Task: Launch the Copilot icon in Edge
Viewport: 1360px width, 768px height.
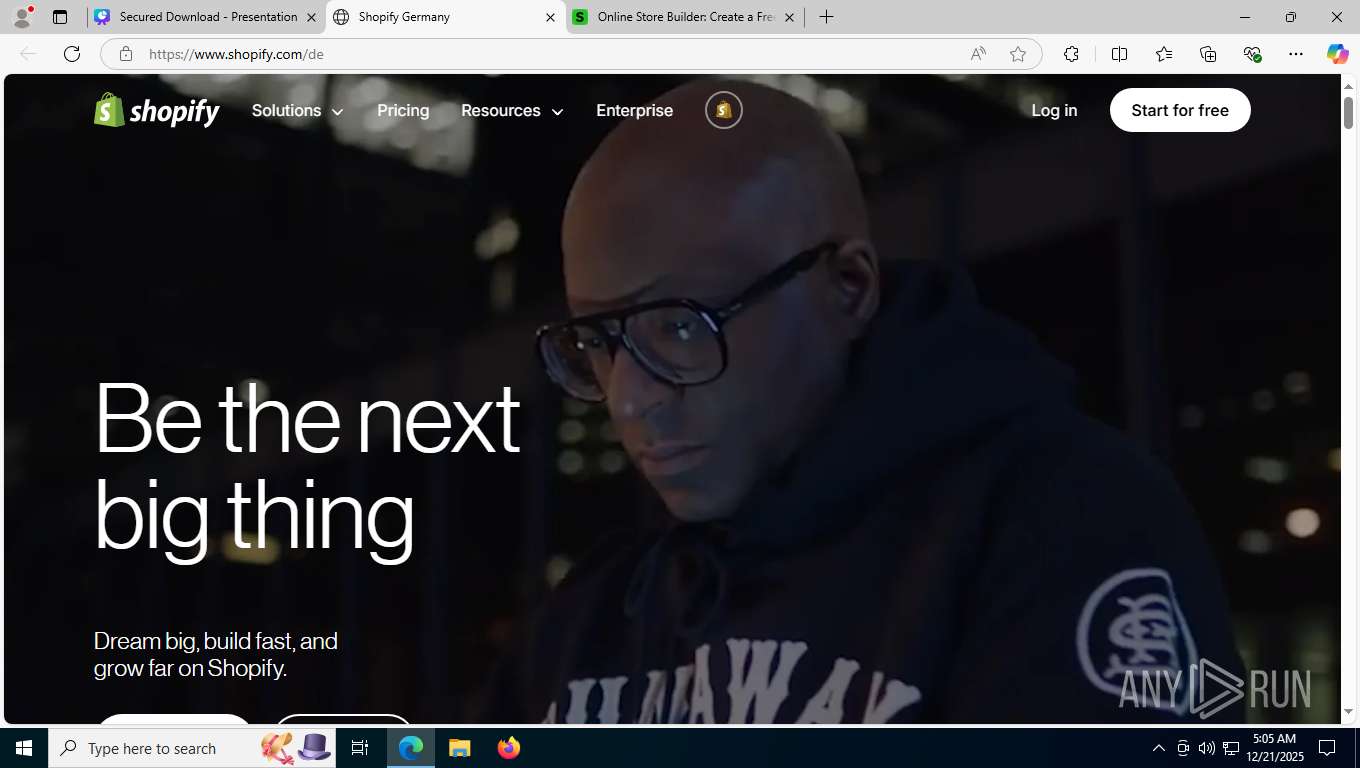Action: (x=1337, y=54)
